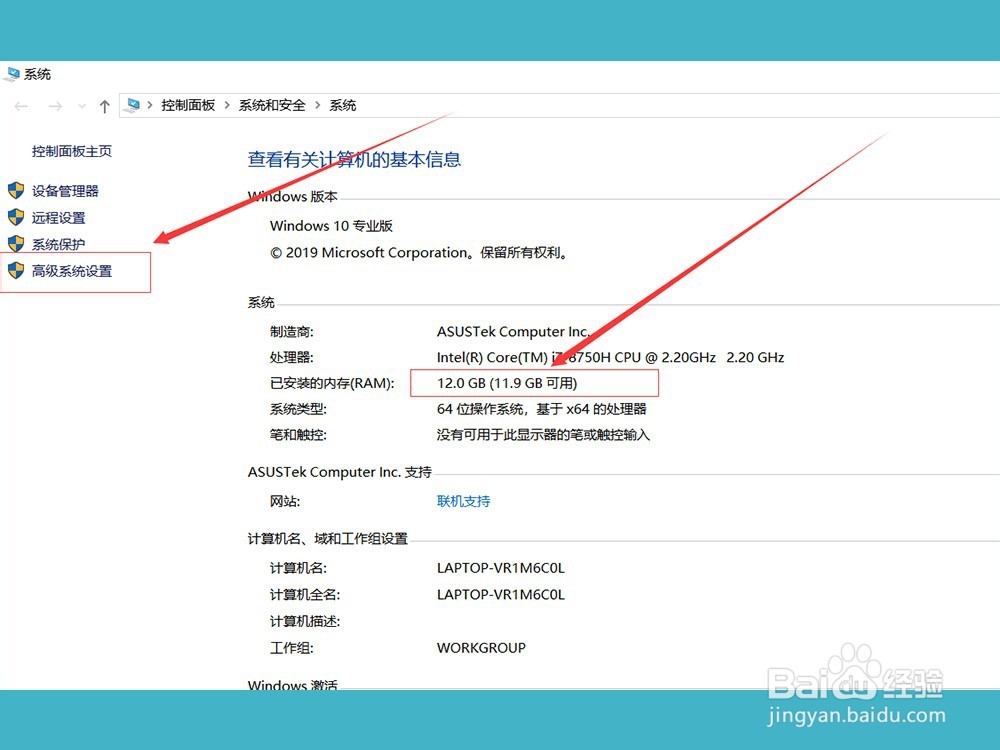
Task: Select 系统和安全 in the breadcrumb
Action: pyautogui.click(x=272, y=105)
